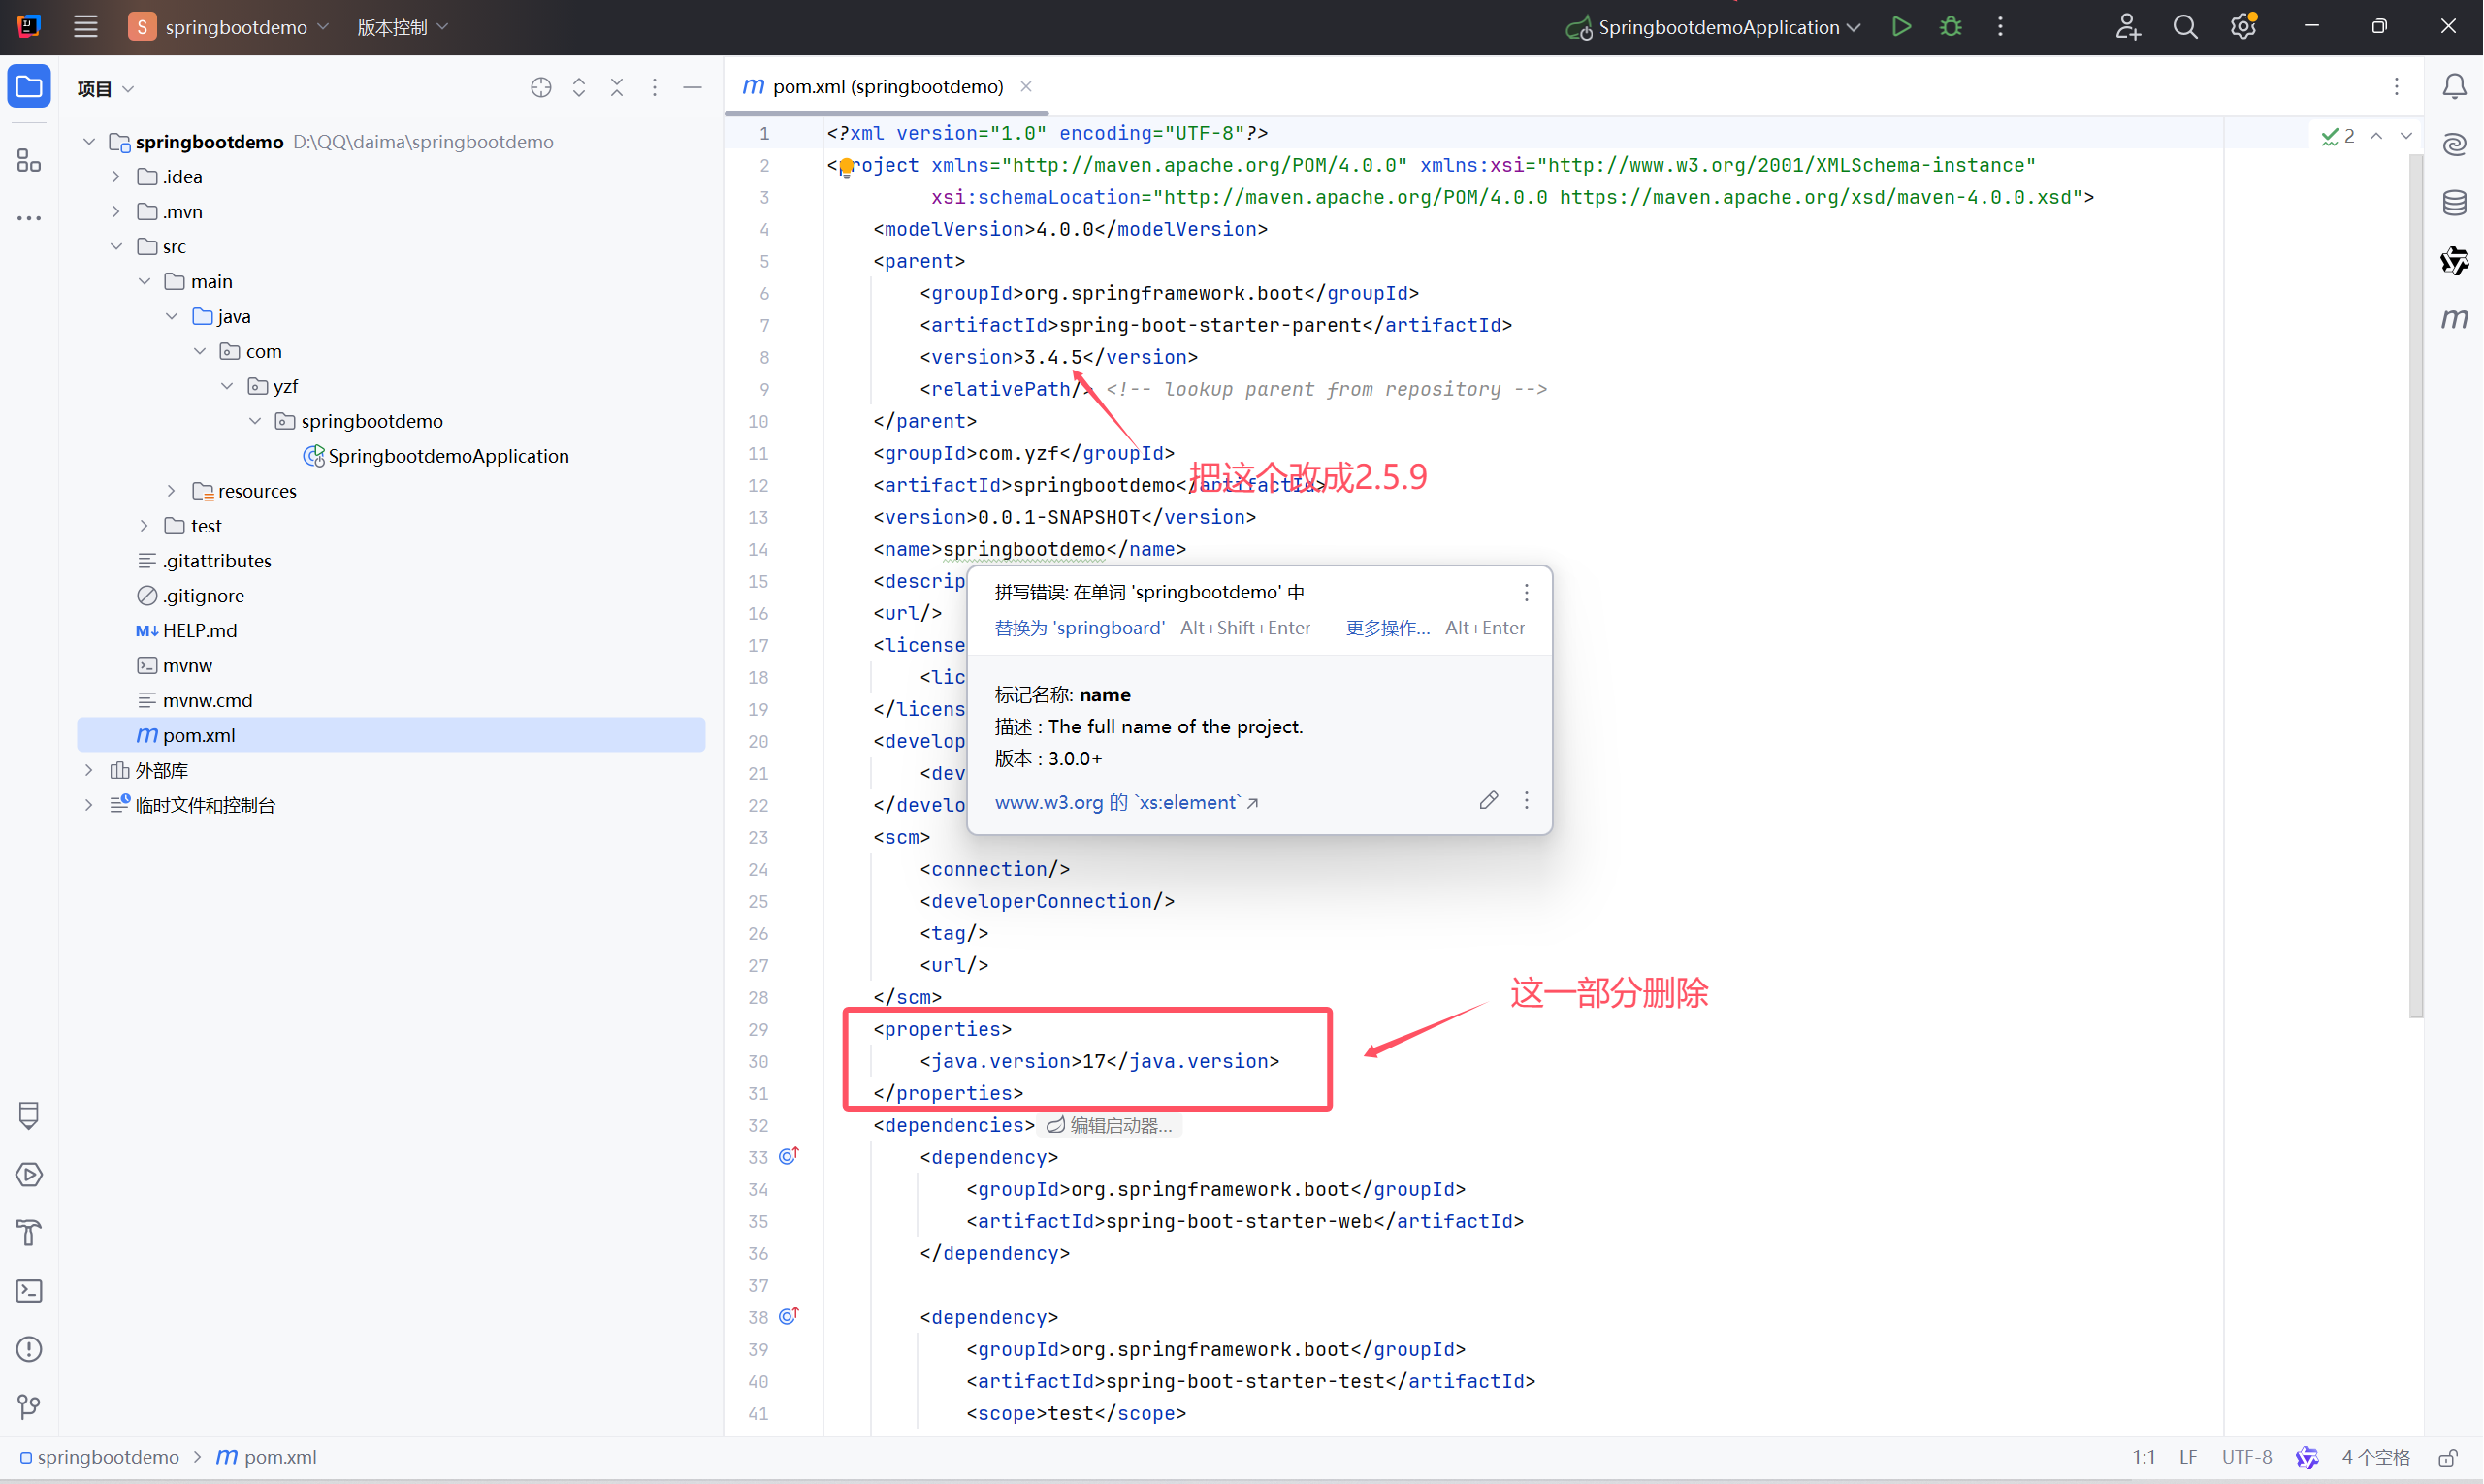Open the AI Assistant panel
This screenshot has height=1484, width=2484.
2456,144
